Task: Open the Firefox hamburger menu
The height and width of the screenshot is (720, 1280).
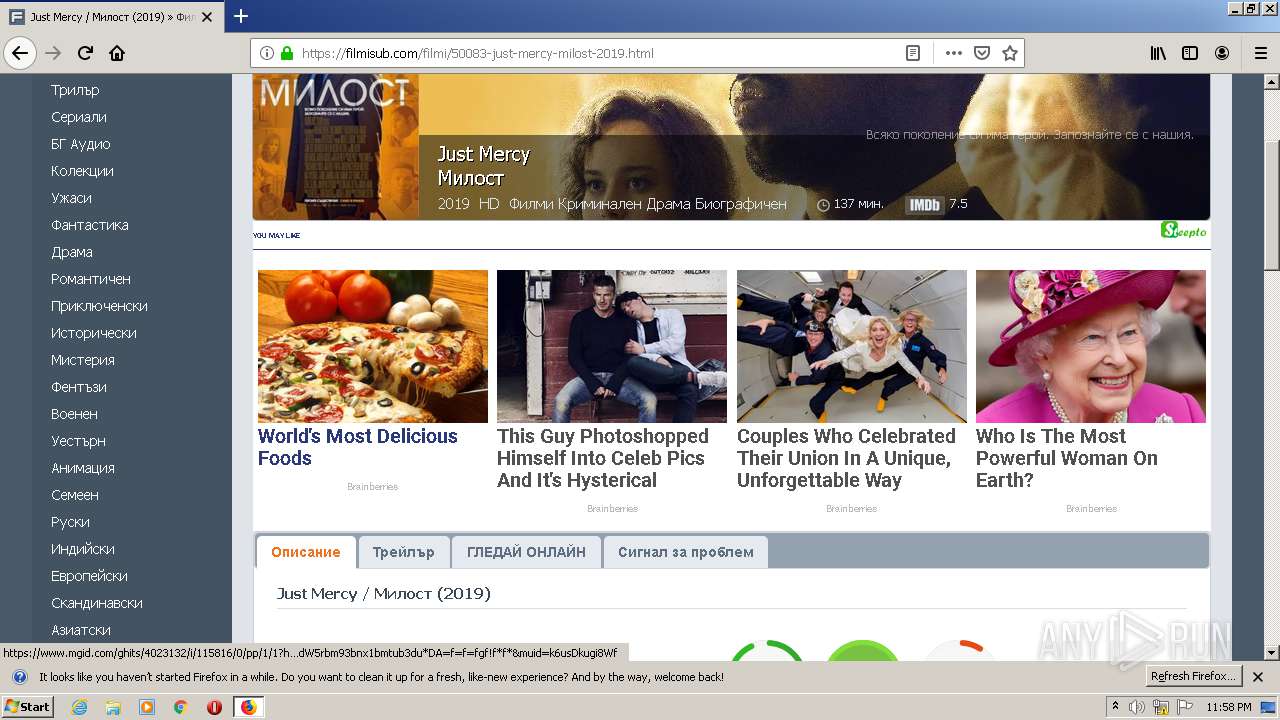Action: click(x=1261, y=53)
